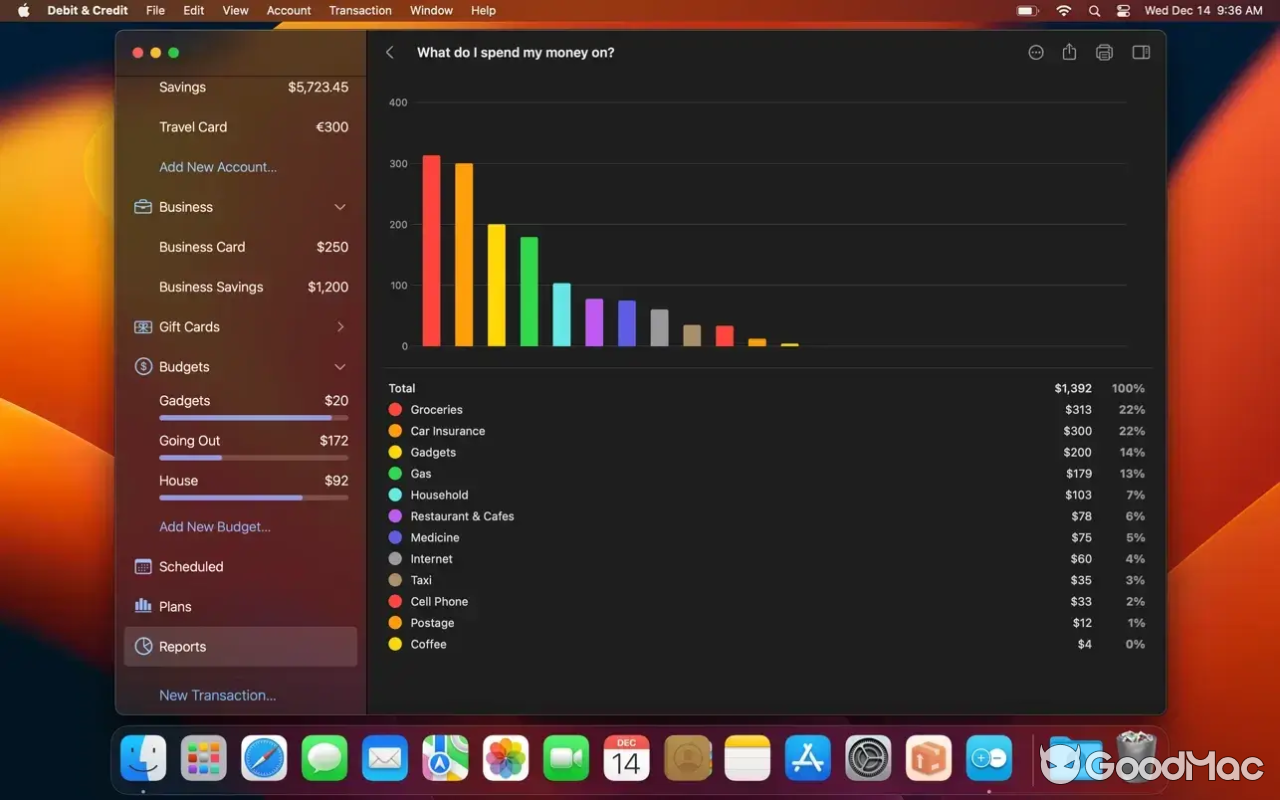
Task: Expand Gift Cards using its right chevron
Action: coord(339,327)
